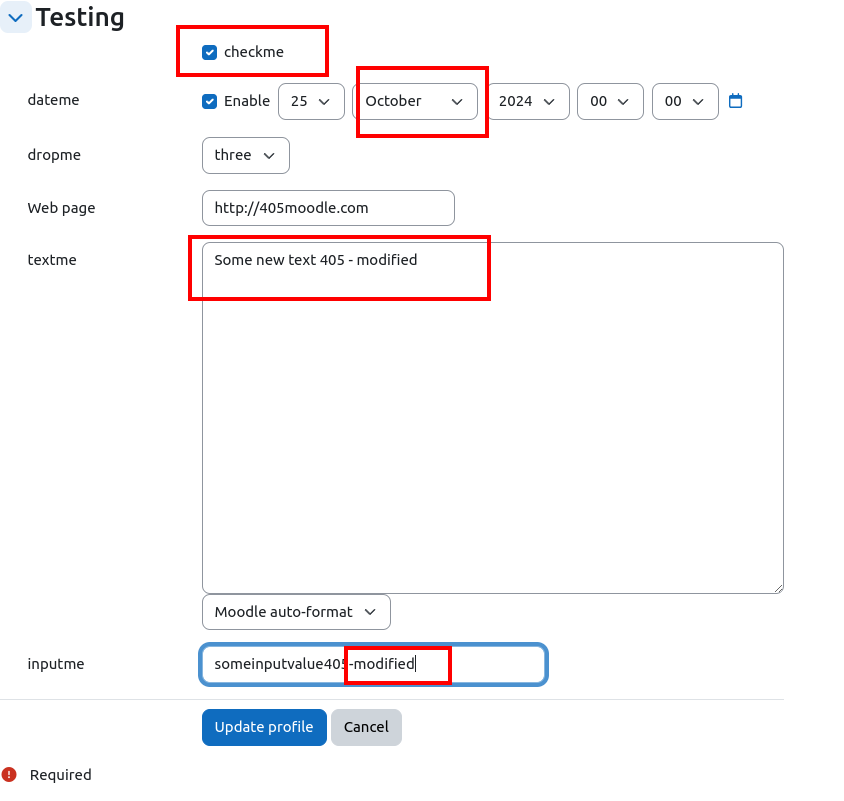The width and height of the screenshot is (844, 801).
Task: Open the October month dropdown
Action: pyautogui.click(x=415, y=101)
